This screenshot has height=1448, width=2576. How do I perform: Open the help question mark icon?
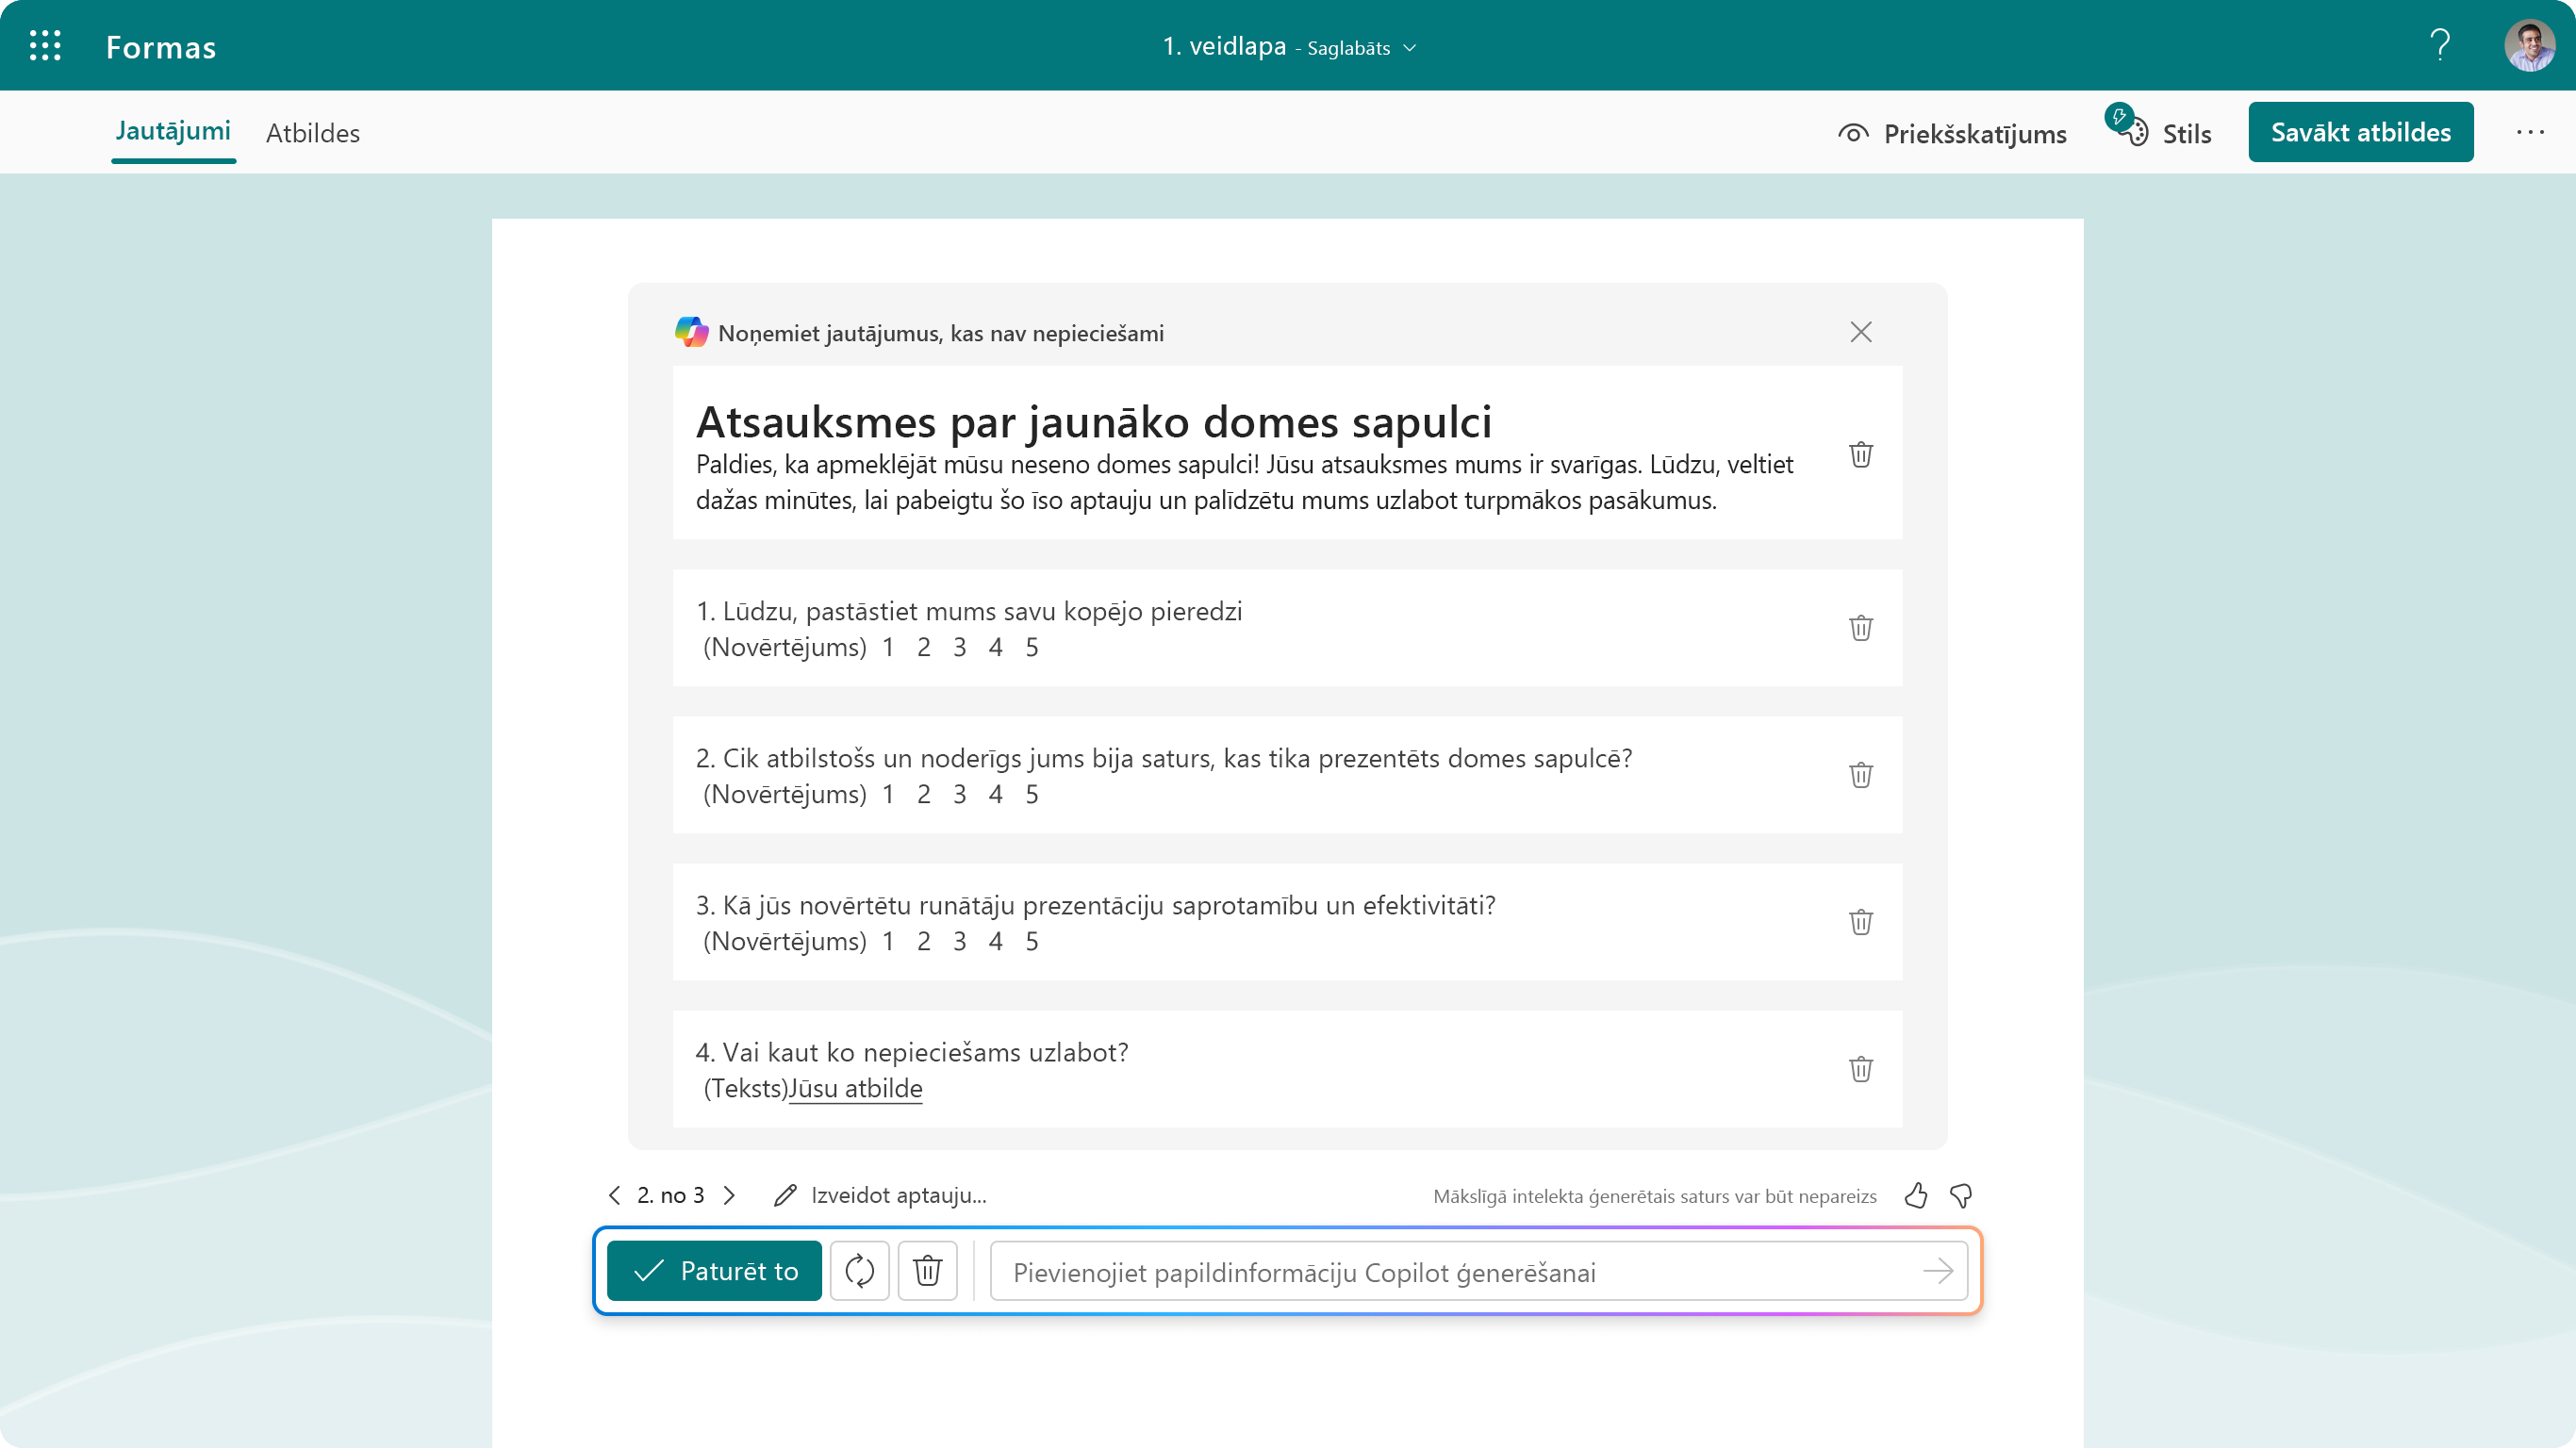click(x=2440, y=45)
